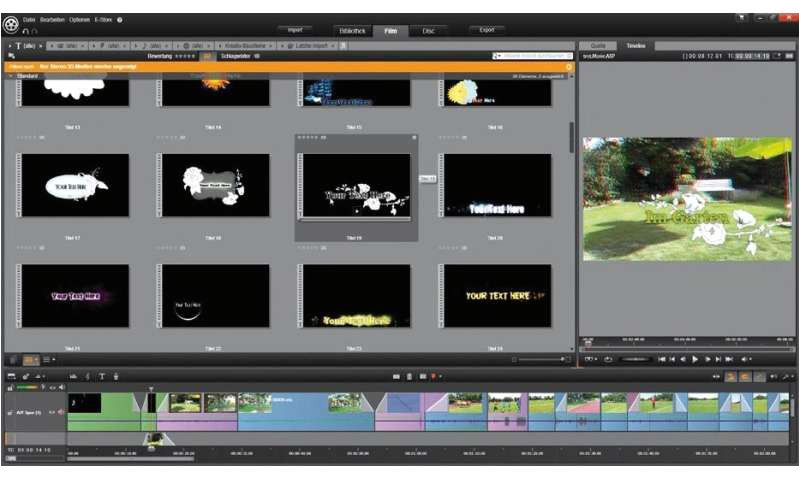Select the Title text tool in timeline toolbar

pos(102,376)
